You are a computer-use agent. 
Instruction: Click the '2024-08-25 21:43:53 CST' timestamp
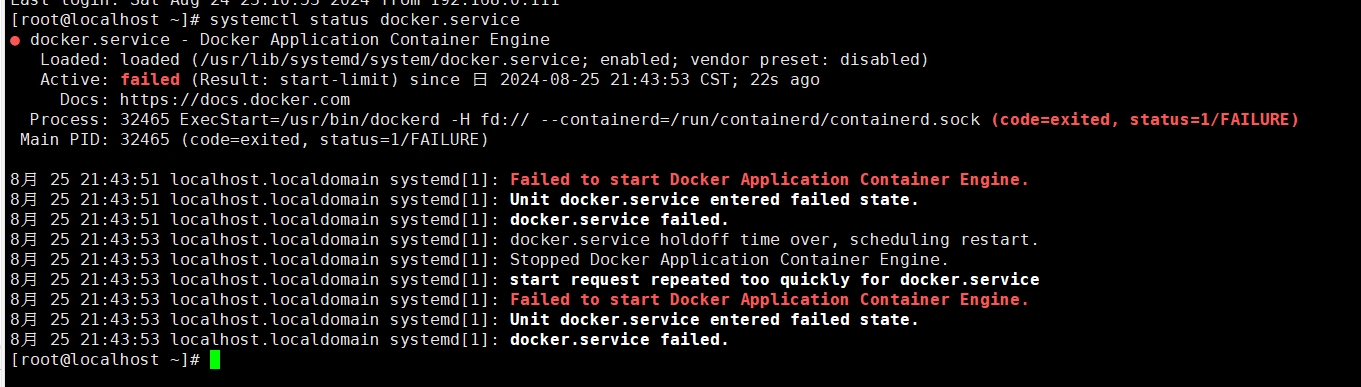pos(615,80)
